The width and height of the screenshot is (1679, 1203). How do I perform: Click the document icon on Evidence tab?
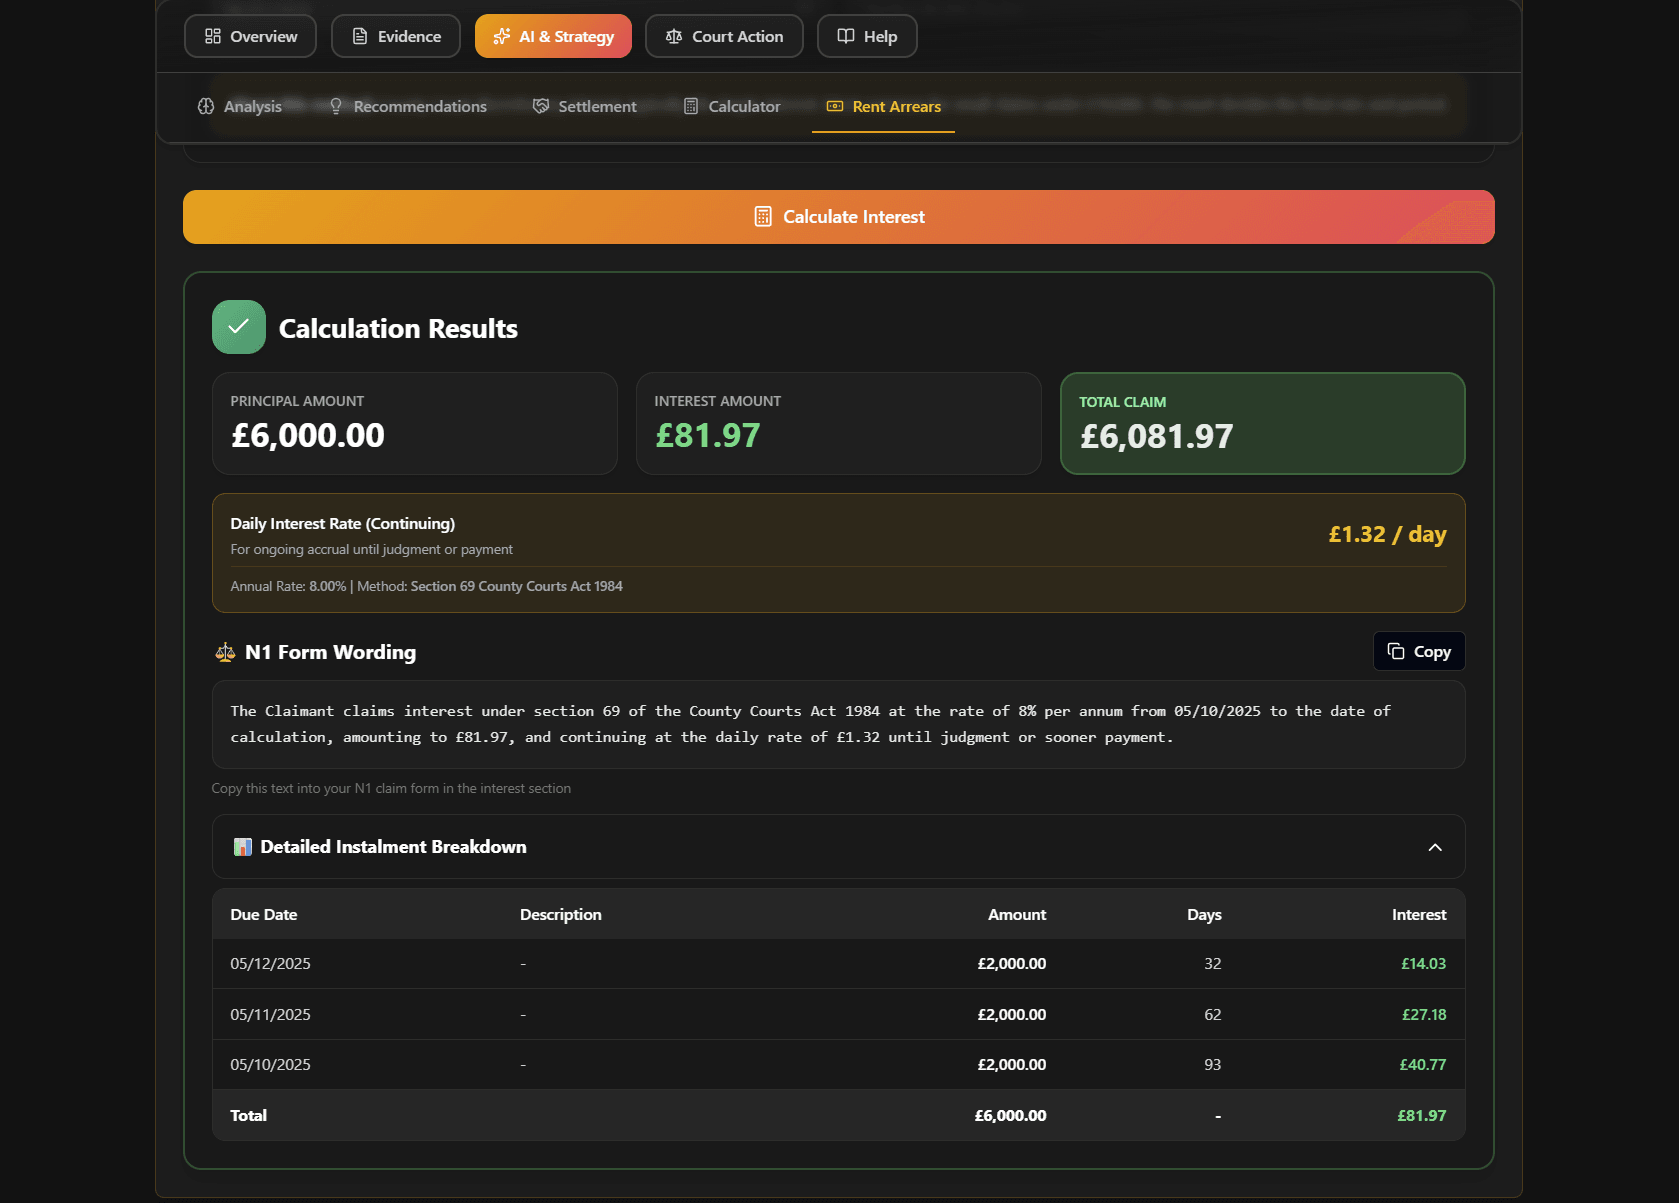(358, 36)
